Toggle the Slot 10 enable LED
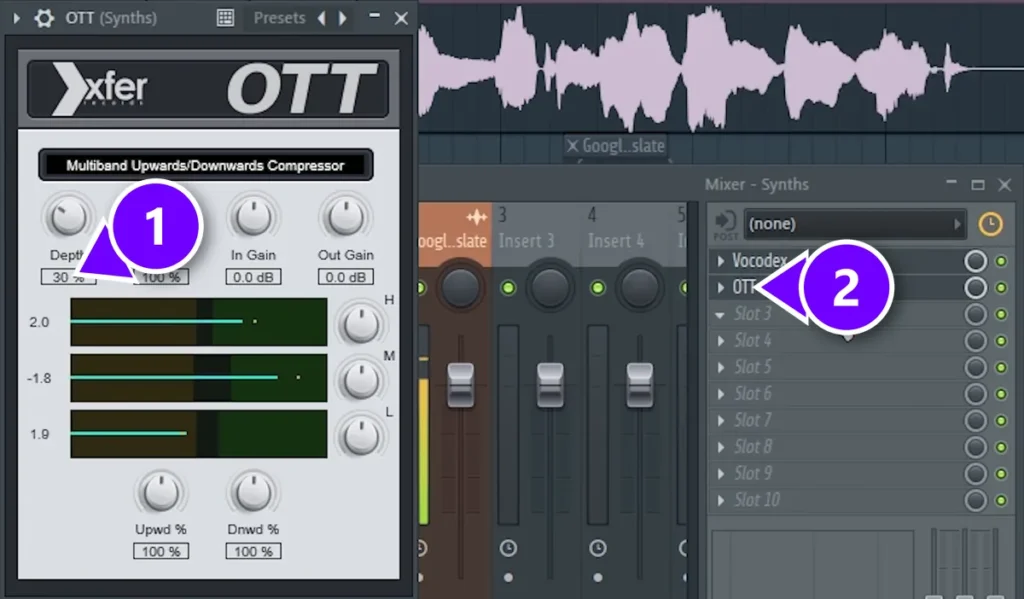 tap(1001, 500)
